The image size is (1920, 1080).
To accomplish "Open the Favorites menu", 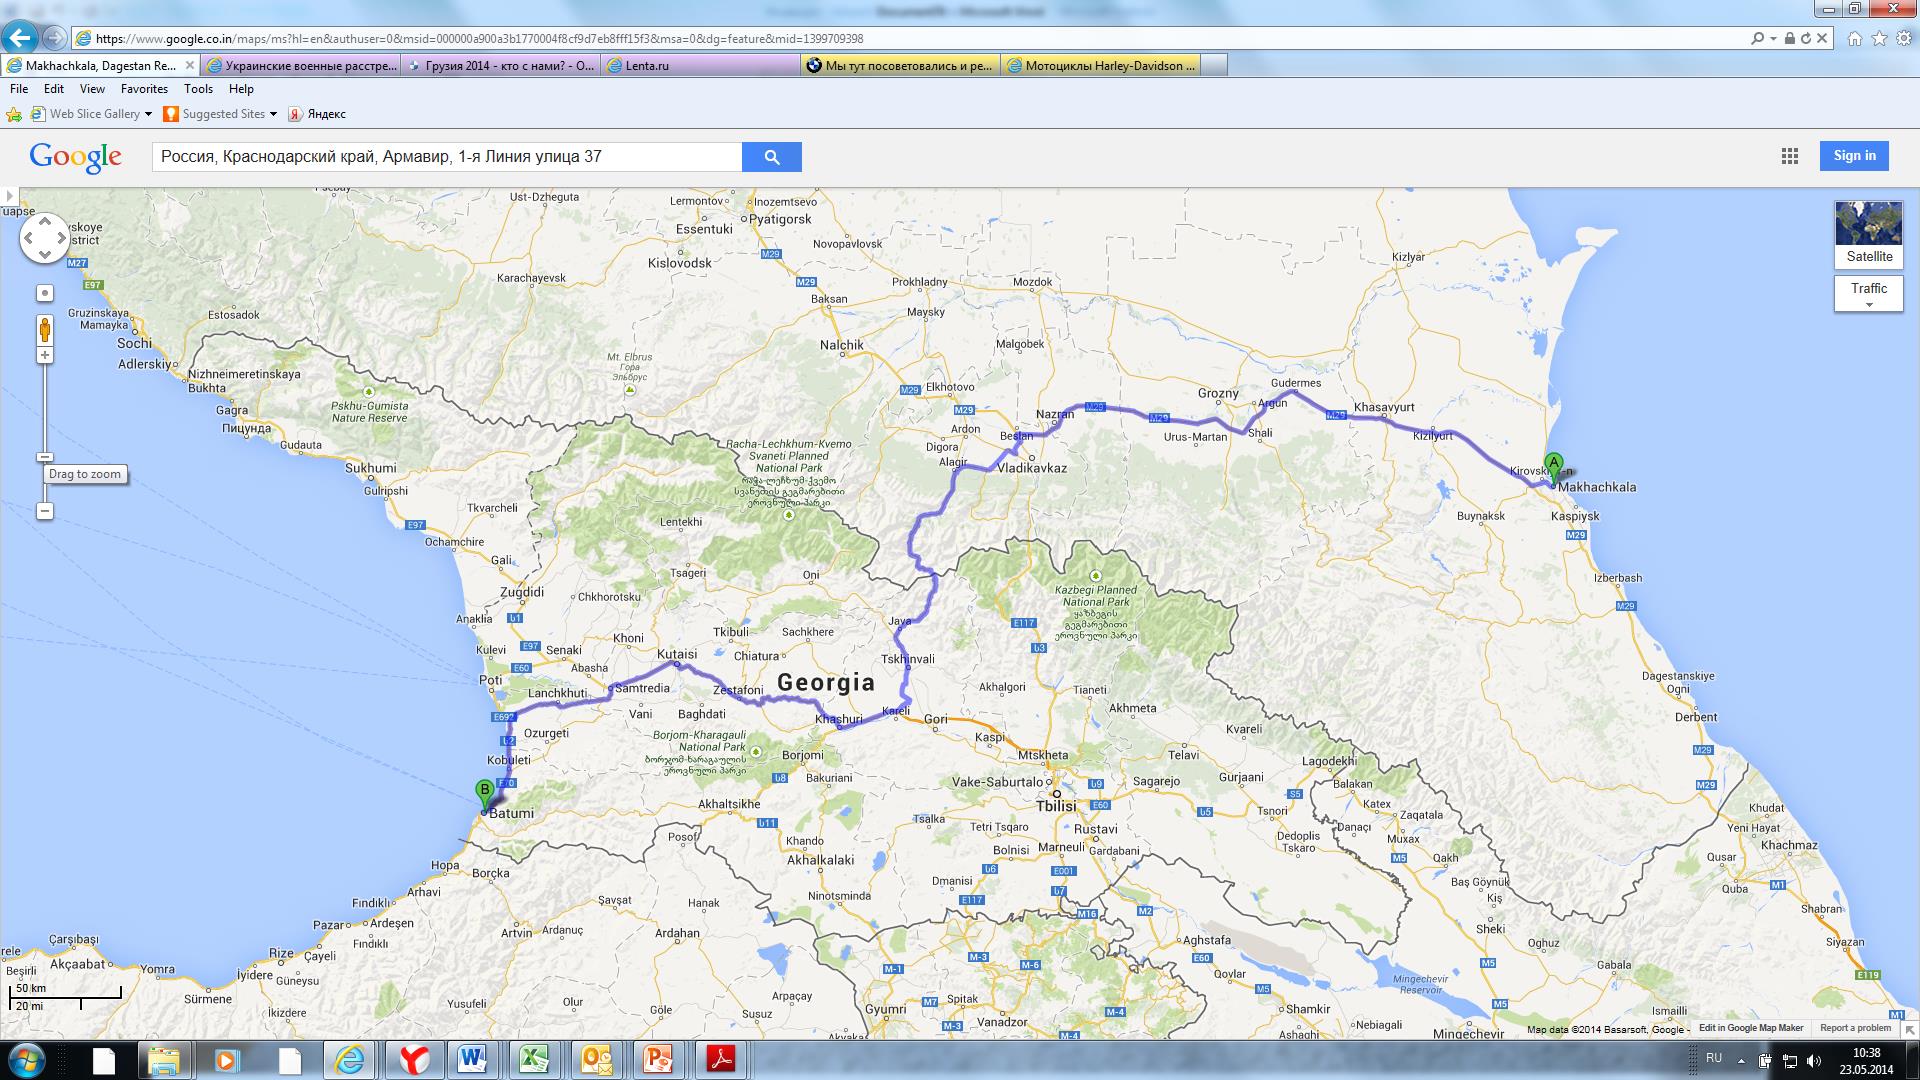I will coord(144,89).
